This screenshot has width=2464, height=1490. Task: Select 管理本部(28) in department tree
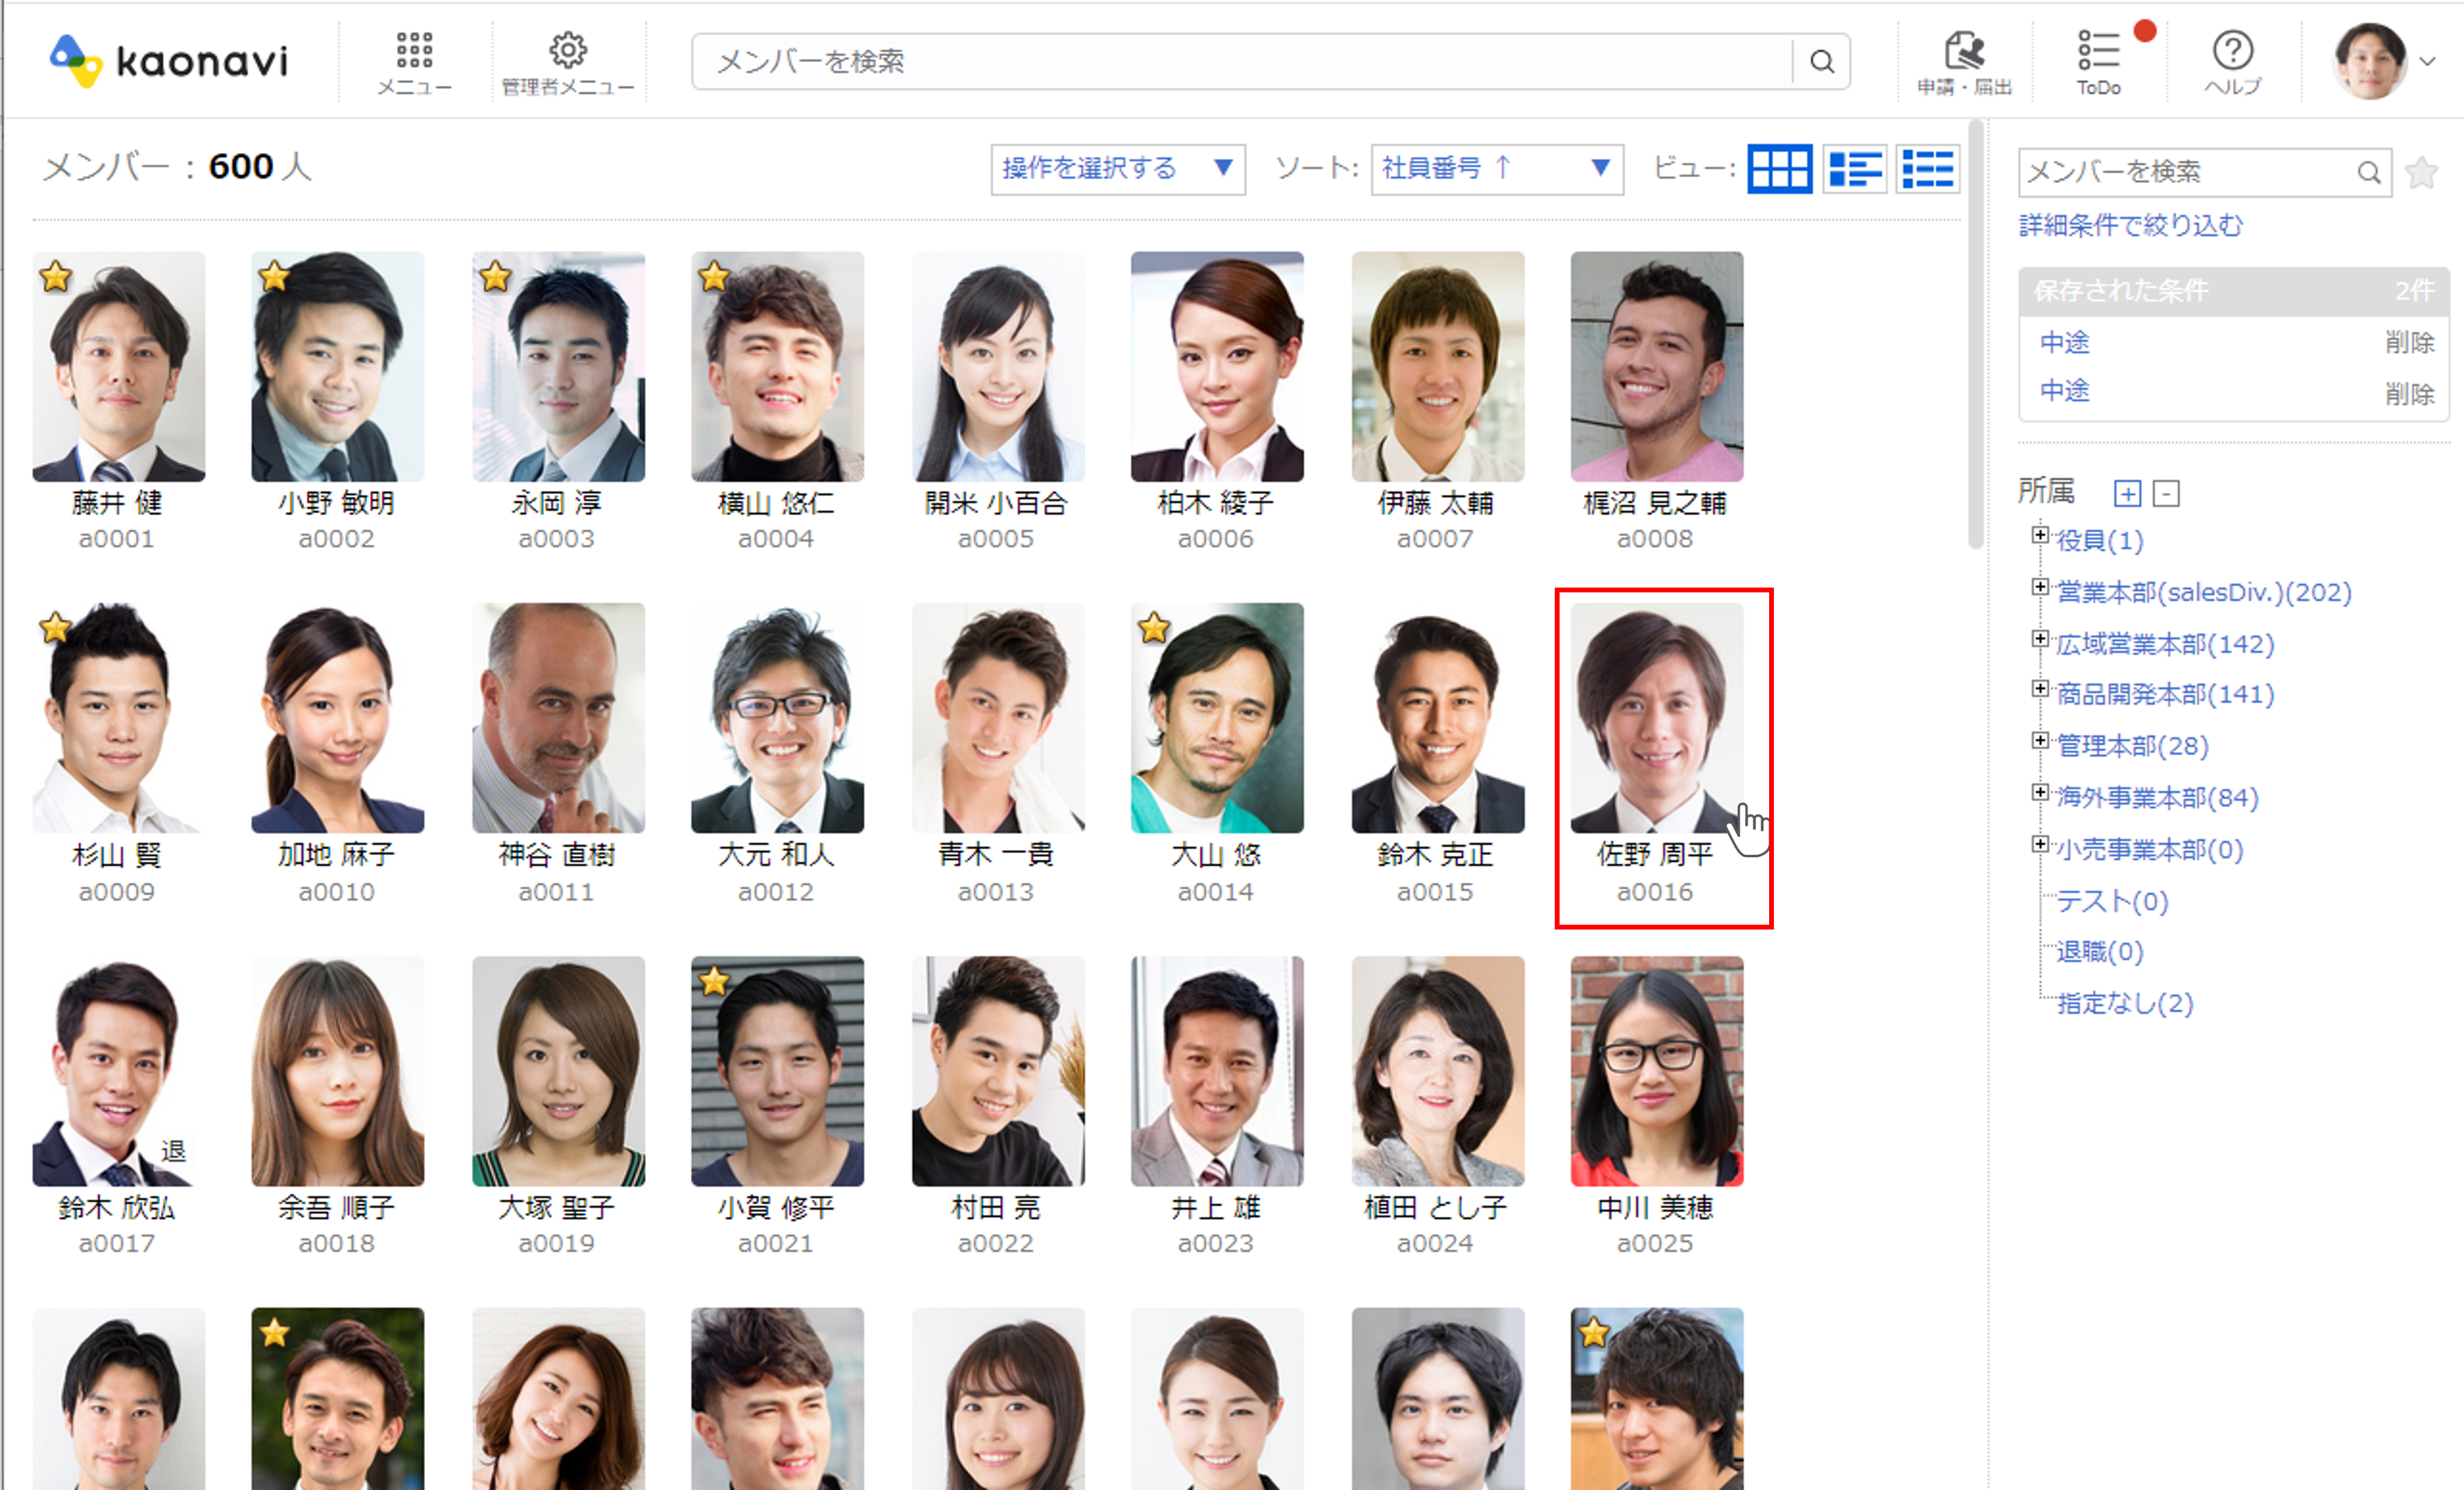[2132, 746]
